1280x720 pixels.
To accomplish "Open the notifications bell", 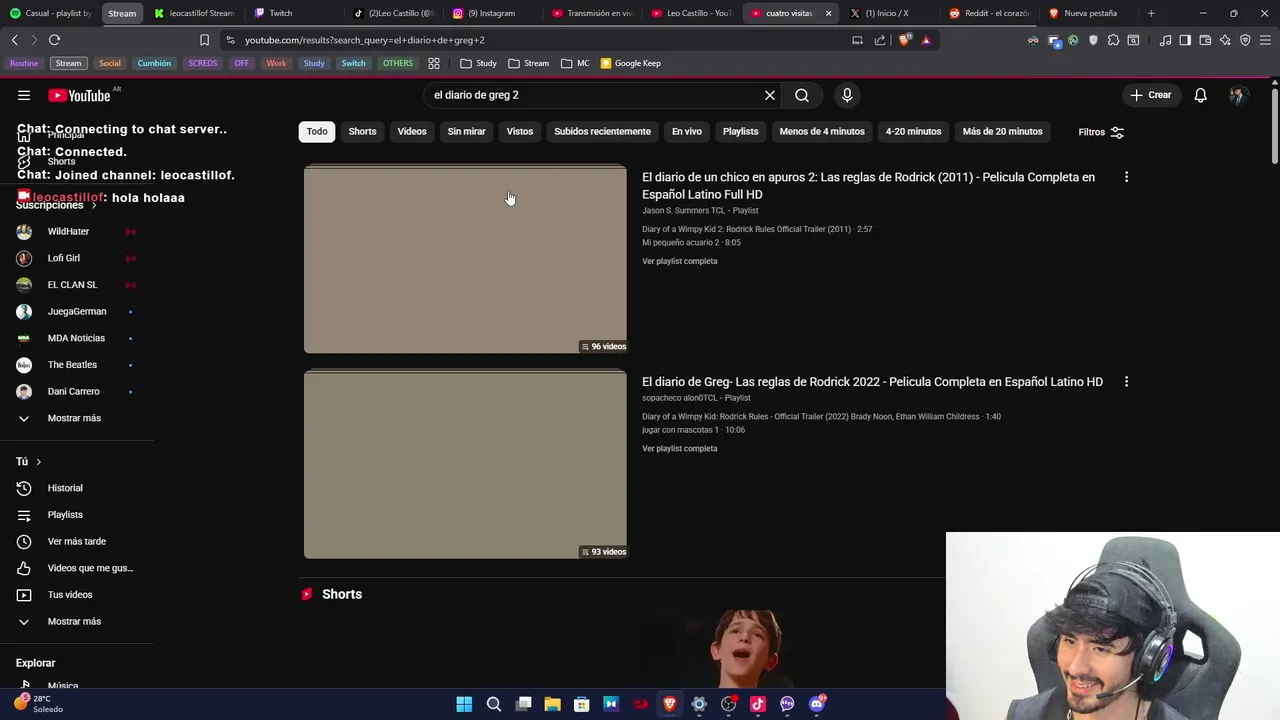I will pyautogui.click(x=1200, y=95).
